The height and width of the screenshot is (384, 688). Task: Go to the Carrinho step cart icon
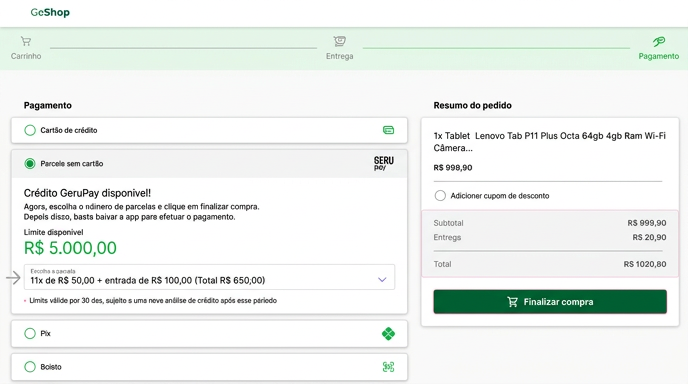[26, 41]
